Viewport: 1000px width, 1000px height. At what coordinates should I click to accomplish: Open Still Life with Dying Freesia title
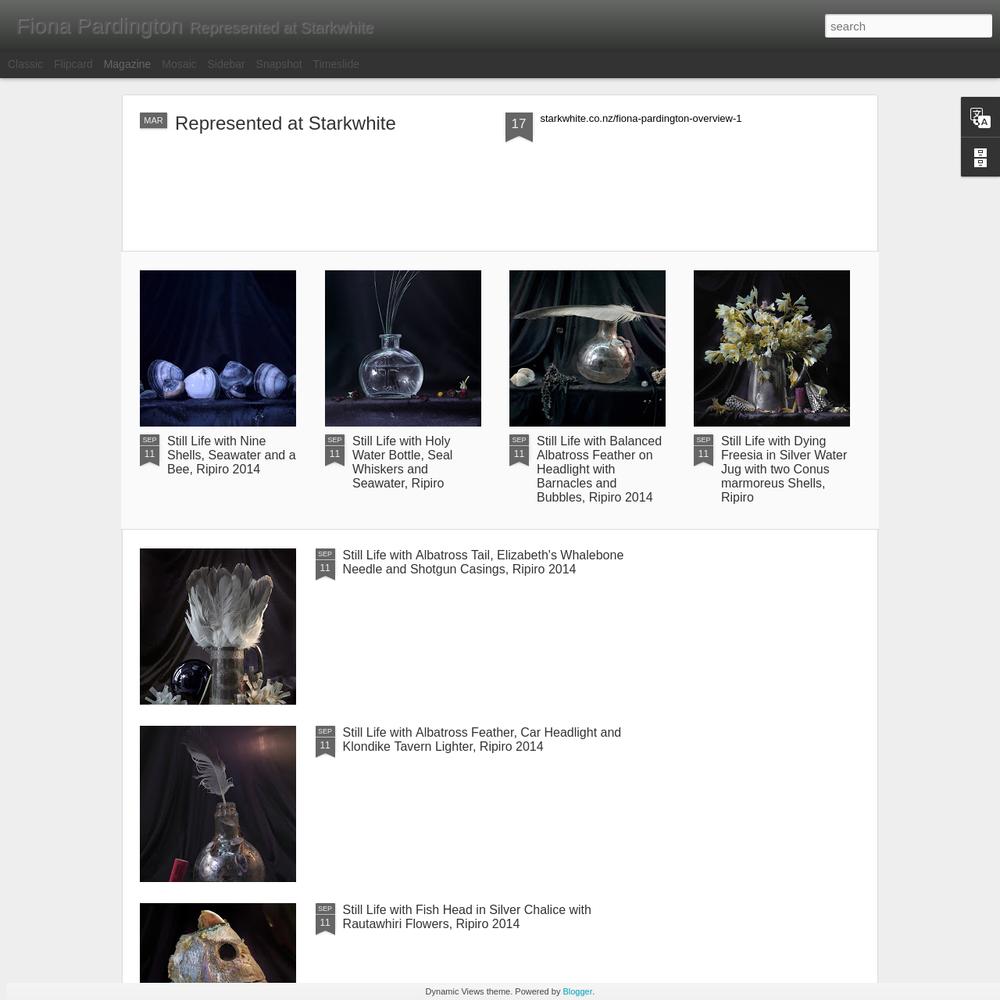[784, 469]
